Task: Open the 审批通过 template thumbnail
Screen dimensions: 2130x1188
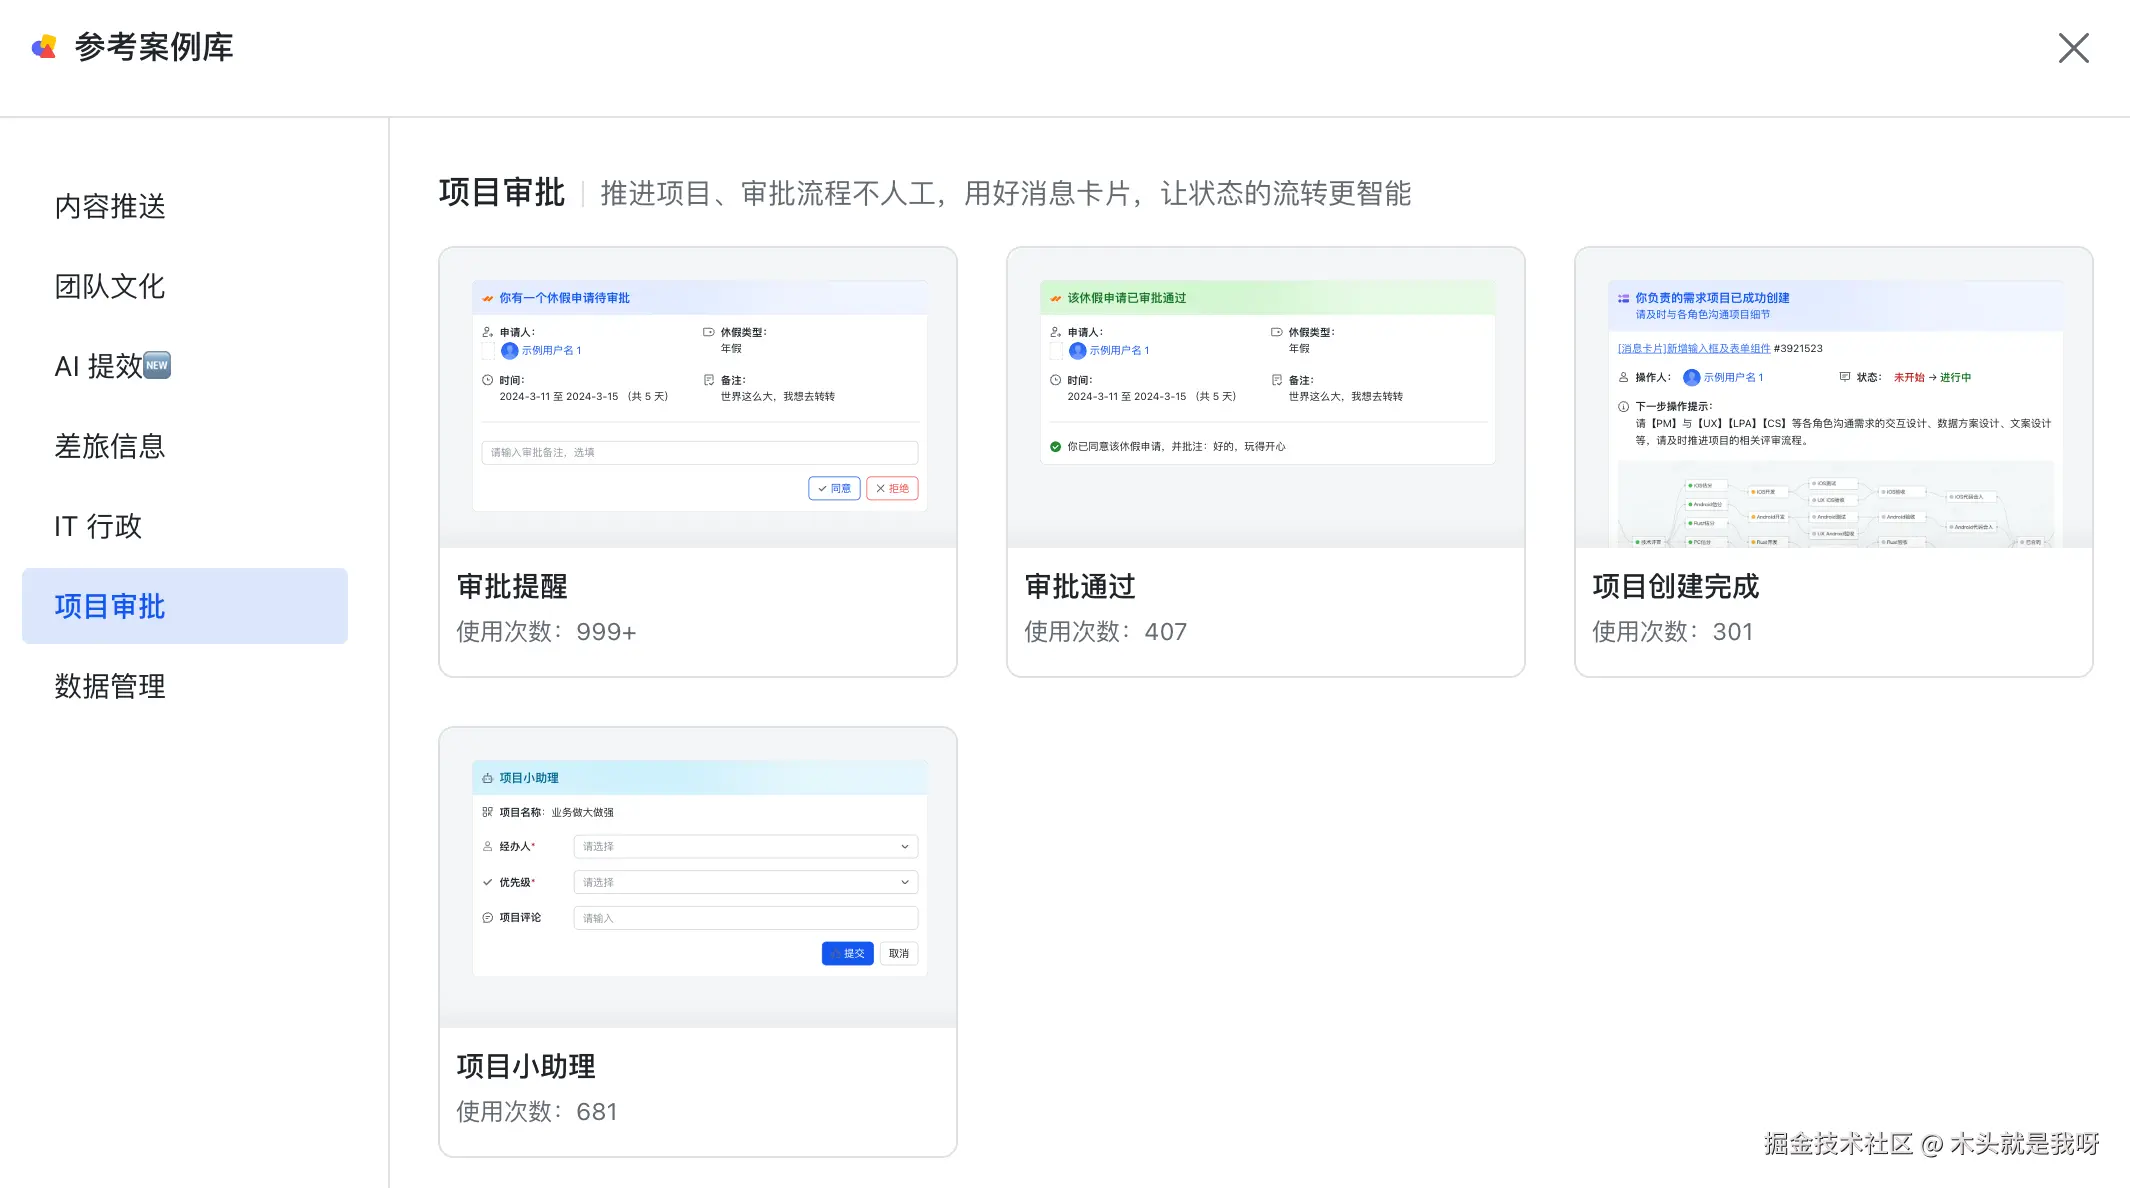Action: click(1265, 397)
